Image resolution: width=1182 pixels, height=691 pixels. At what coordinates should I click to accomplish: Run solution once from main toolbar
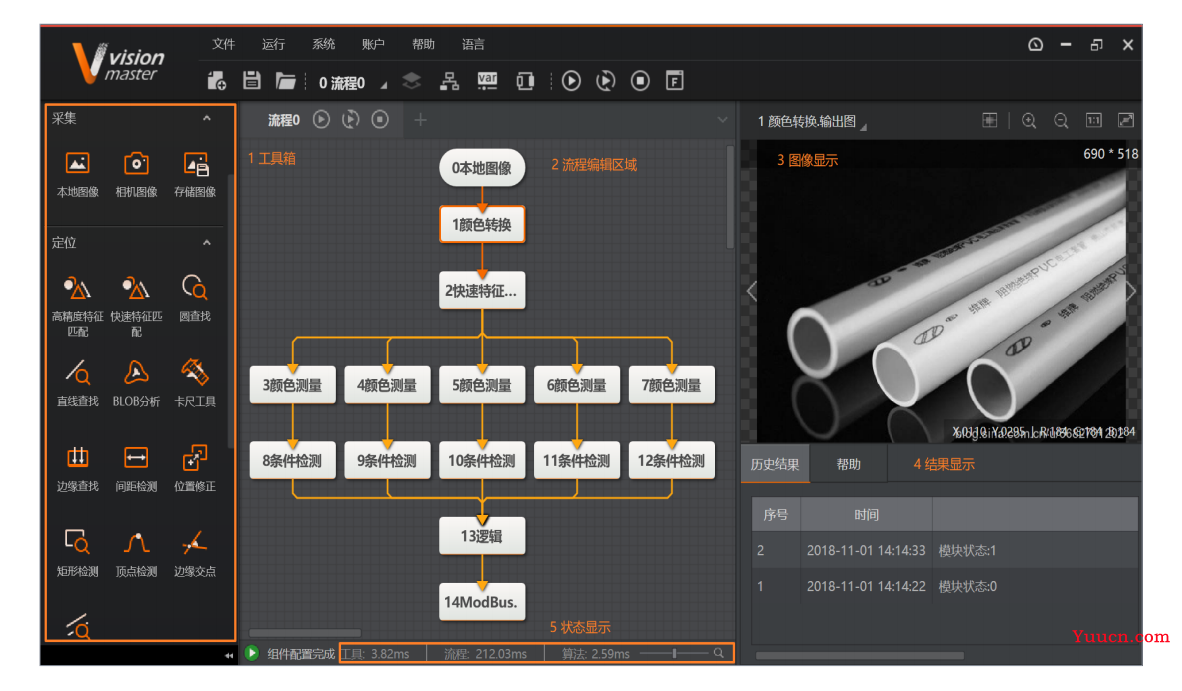tap(571, 81)
